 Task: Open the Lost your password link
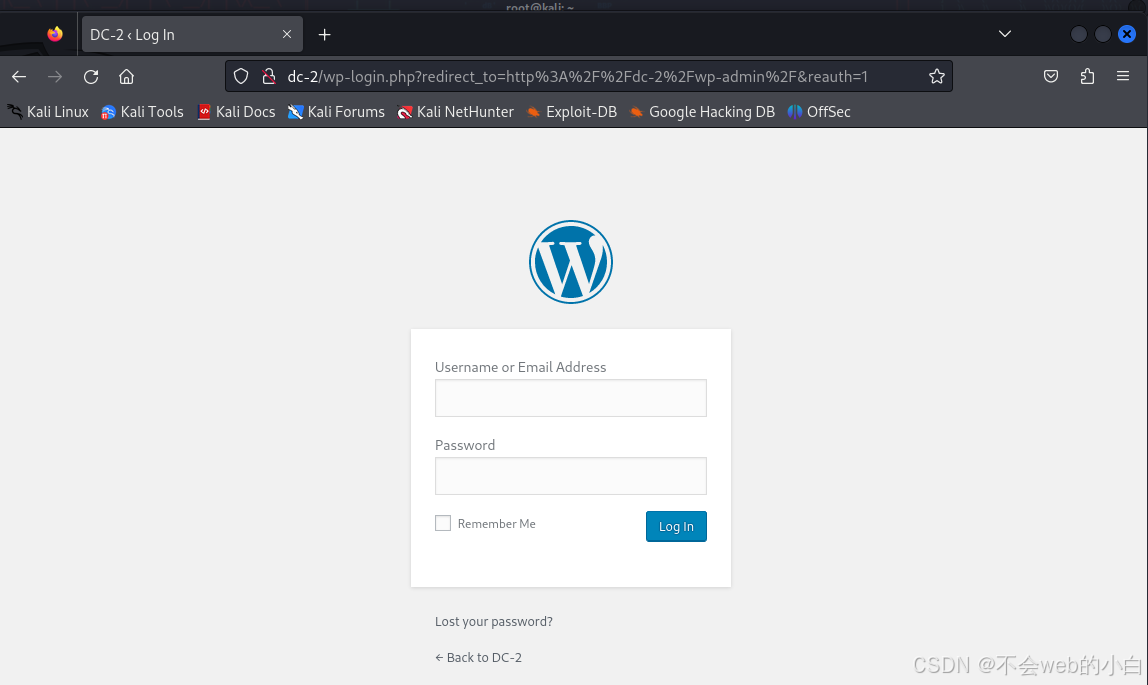click(493, 621)
